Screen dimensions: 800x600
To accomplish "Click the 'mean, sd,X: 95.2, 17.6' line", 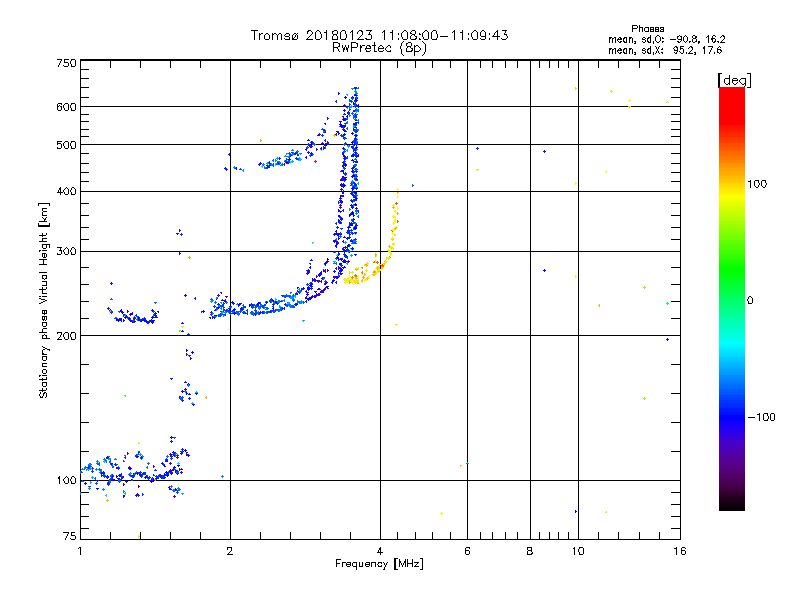I will click(665, 50).
